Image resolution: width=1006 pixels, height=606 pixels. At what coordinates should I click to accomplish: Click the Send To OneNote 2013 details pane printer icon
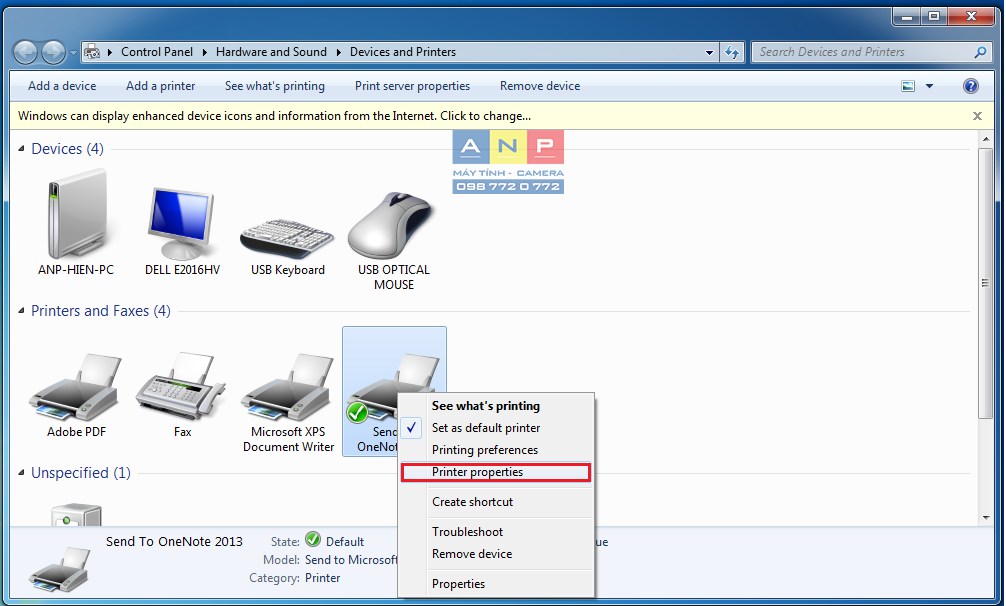[60, 569]
